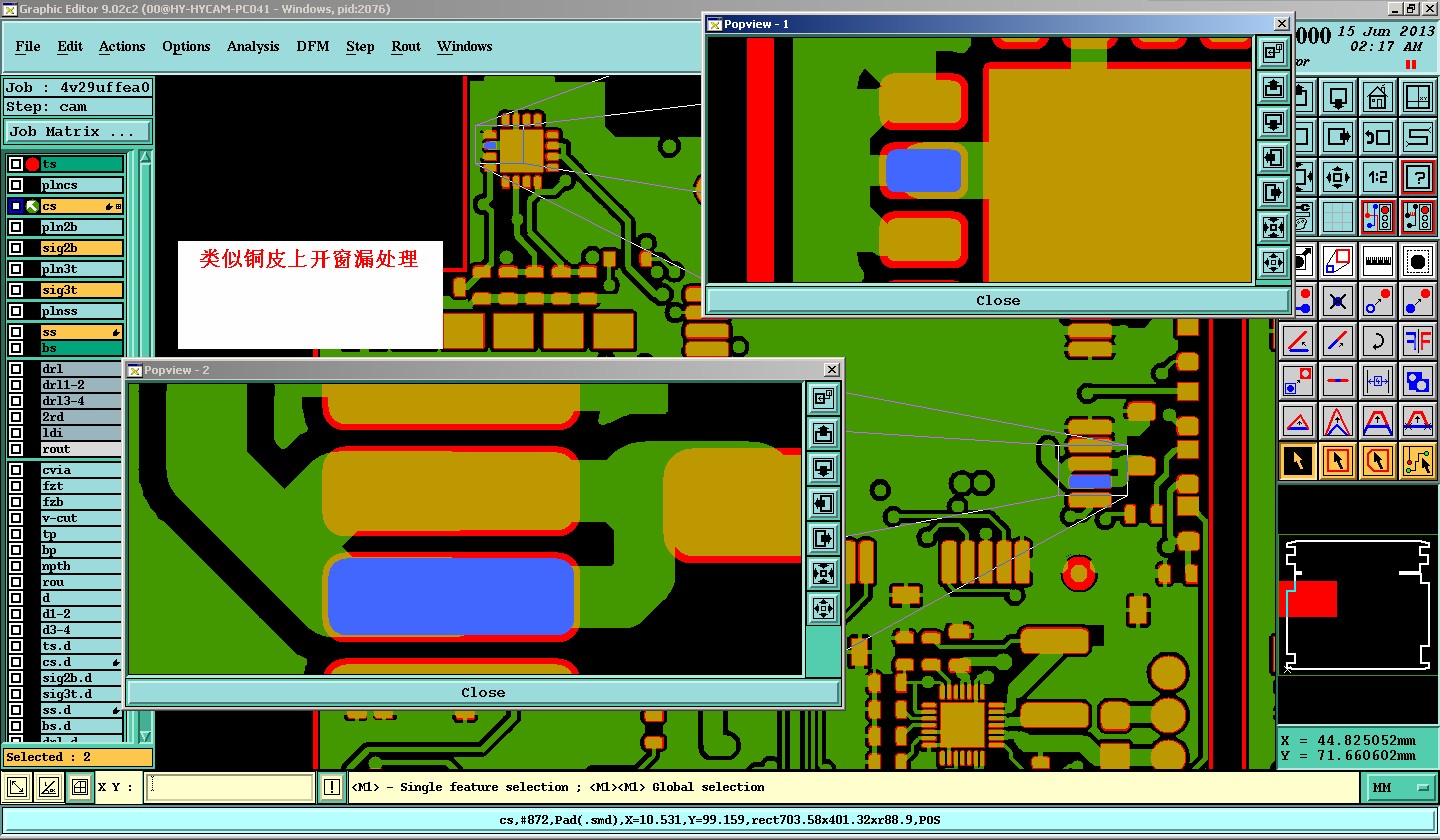Toggle the rout layer checkbox
1440x840 pixels.
tap(16, 449)
